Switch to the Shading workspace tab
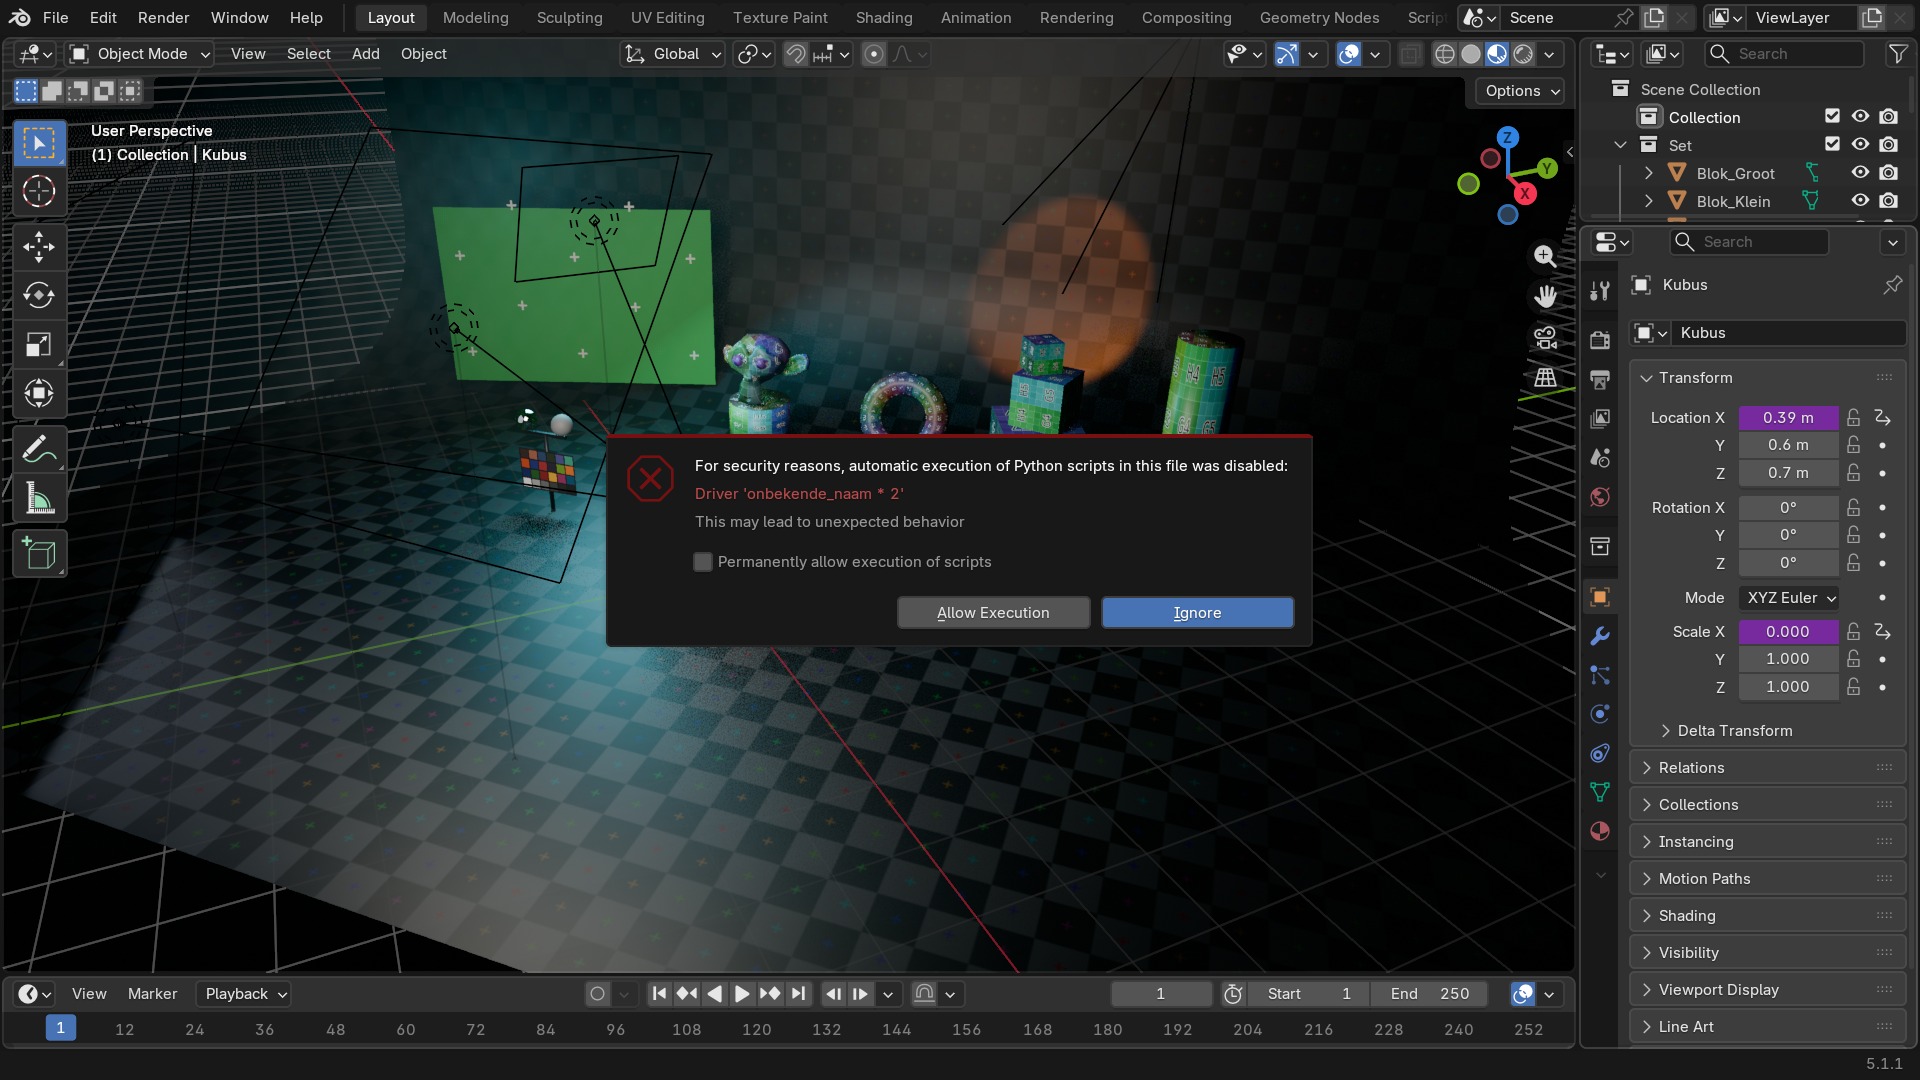The height and width of the screenshot is (1080, 1920). coord(884,18)
